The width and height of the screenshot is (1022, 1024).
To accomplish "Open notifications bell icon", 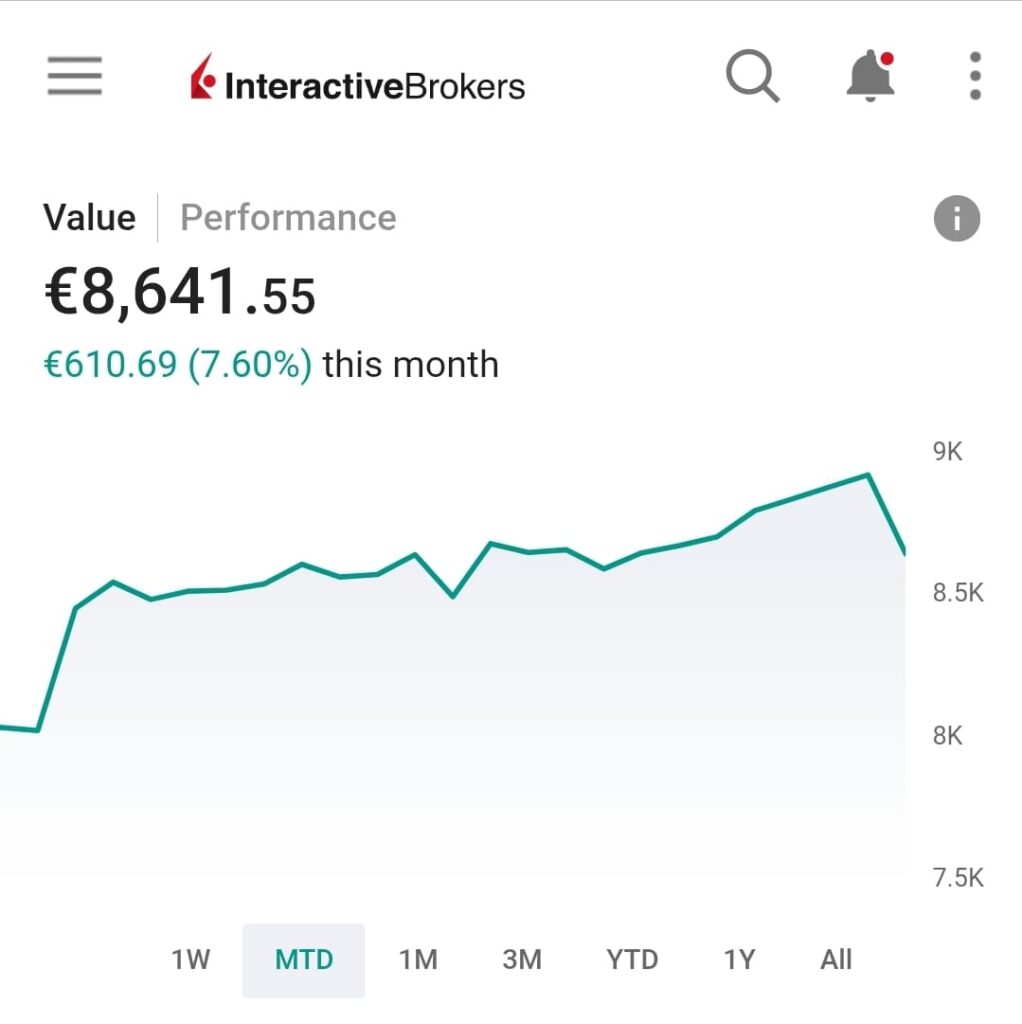I will point(870,76).
